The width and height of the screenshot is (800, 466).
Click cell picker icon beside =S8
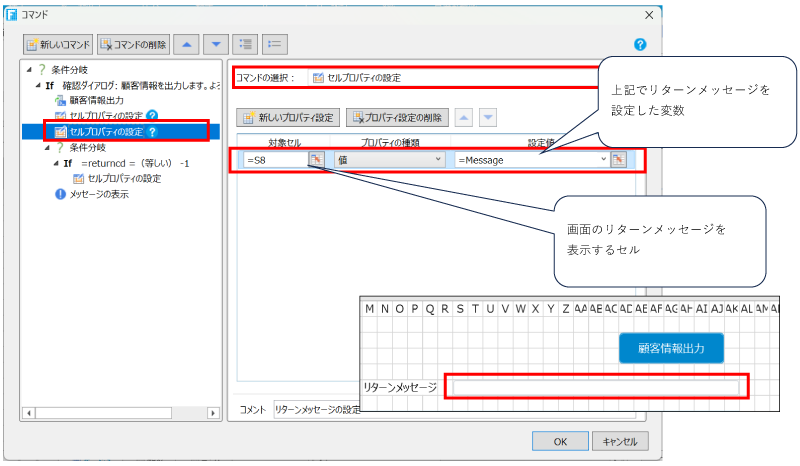click(x=316, y=160)
